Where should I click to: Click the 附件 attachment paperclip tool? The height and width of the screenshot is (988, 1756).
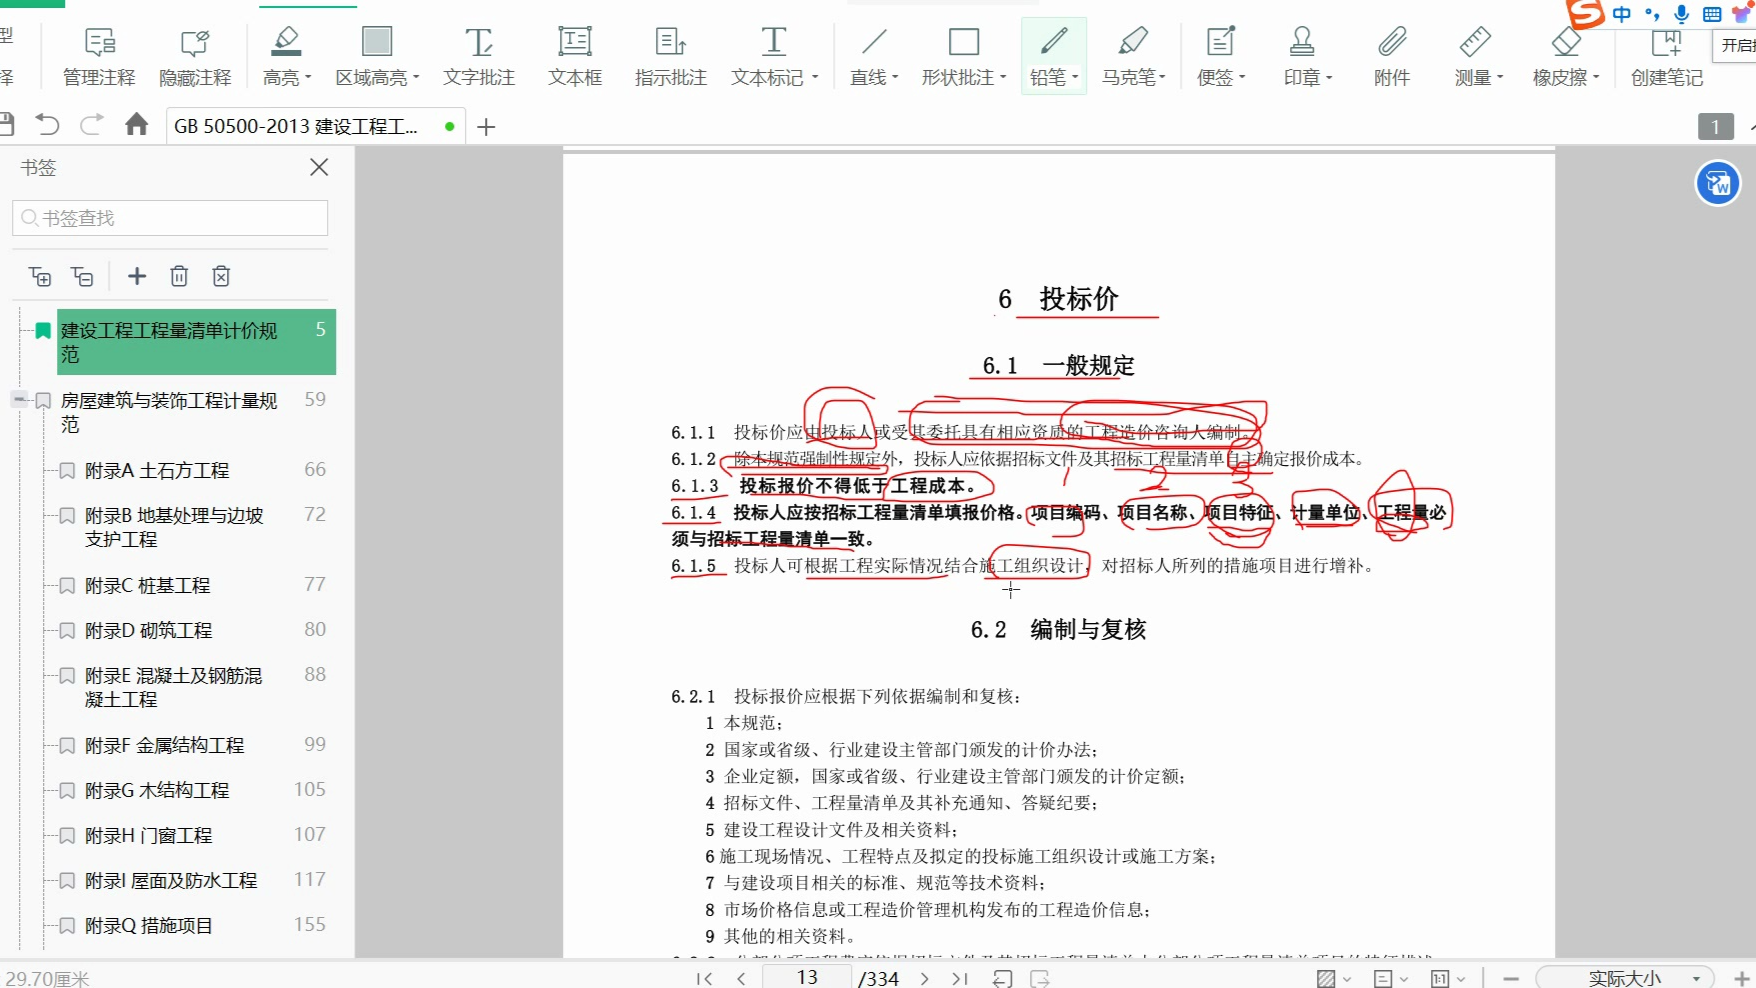pos(1392,56)
